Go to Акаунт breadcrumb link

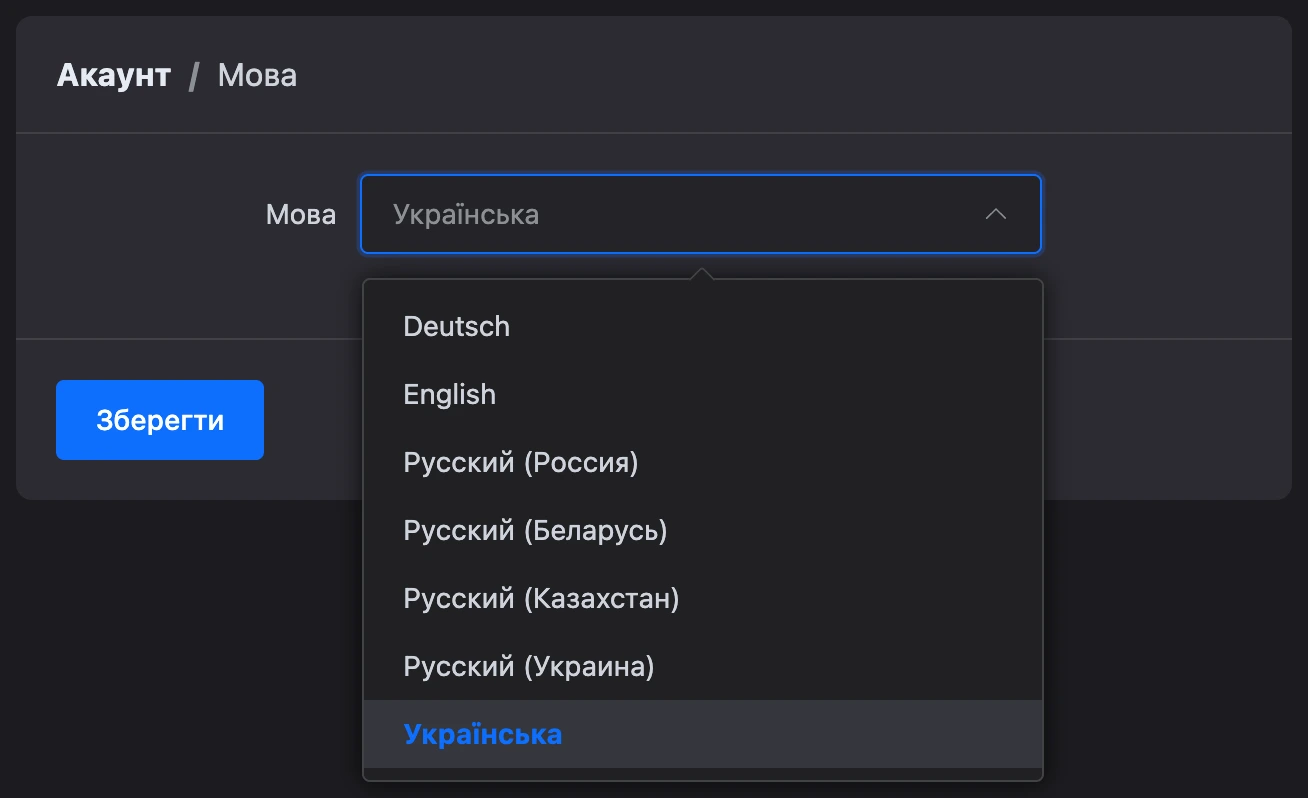pyautogui.click(x=114, y=75)
